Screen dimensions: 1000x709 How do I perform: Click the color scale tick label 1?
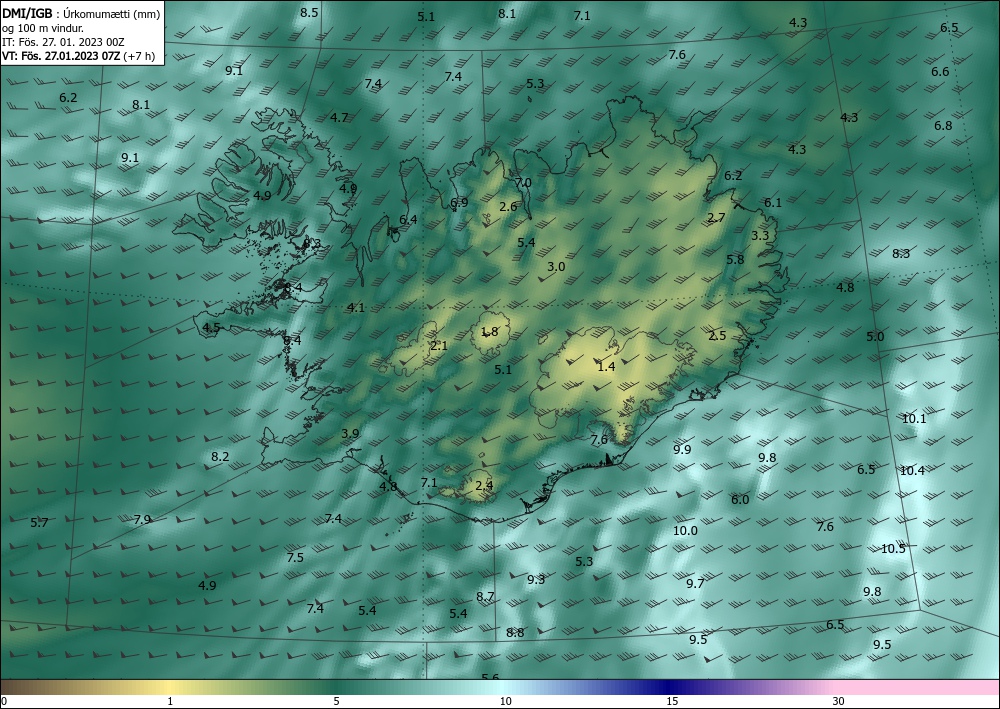click(170, 701)
